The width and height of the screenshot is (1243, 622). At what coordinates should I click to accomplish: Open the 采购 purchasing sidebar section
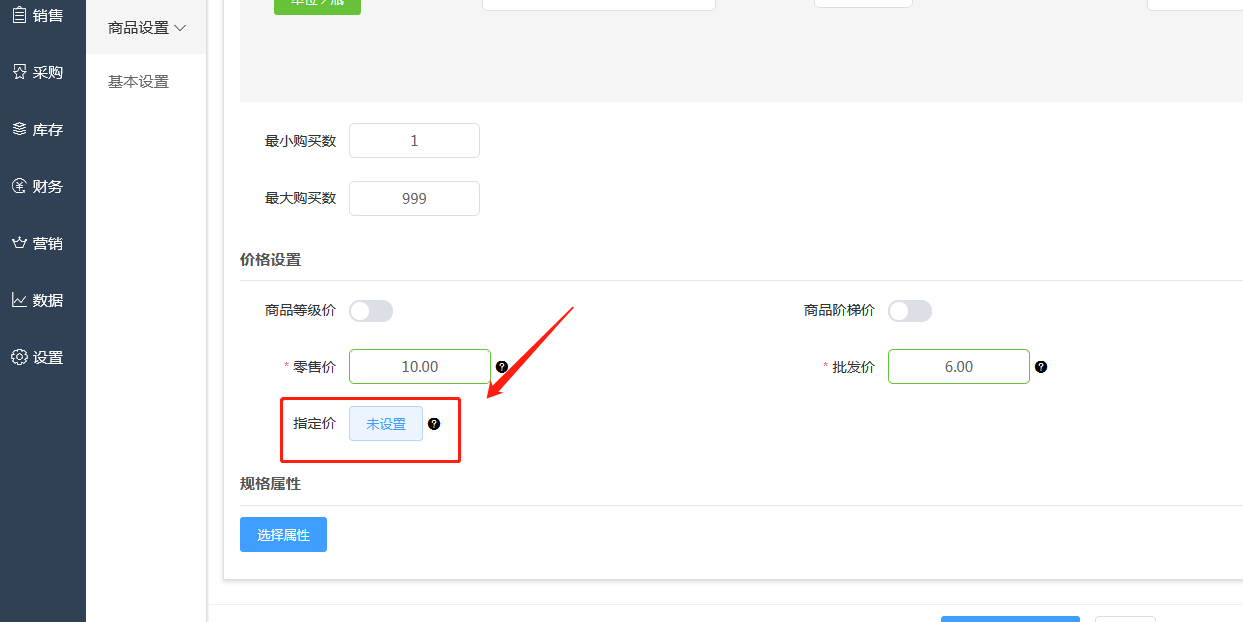[x=38, y=72]
